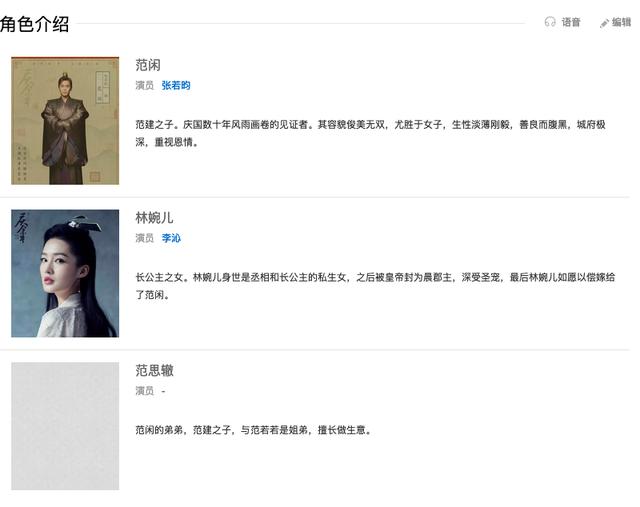Select the 范思辙 character name
The width and height of the screenshot is (640, 507).
tap(154, 370)
